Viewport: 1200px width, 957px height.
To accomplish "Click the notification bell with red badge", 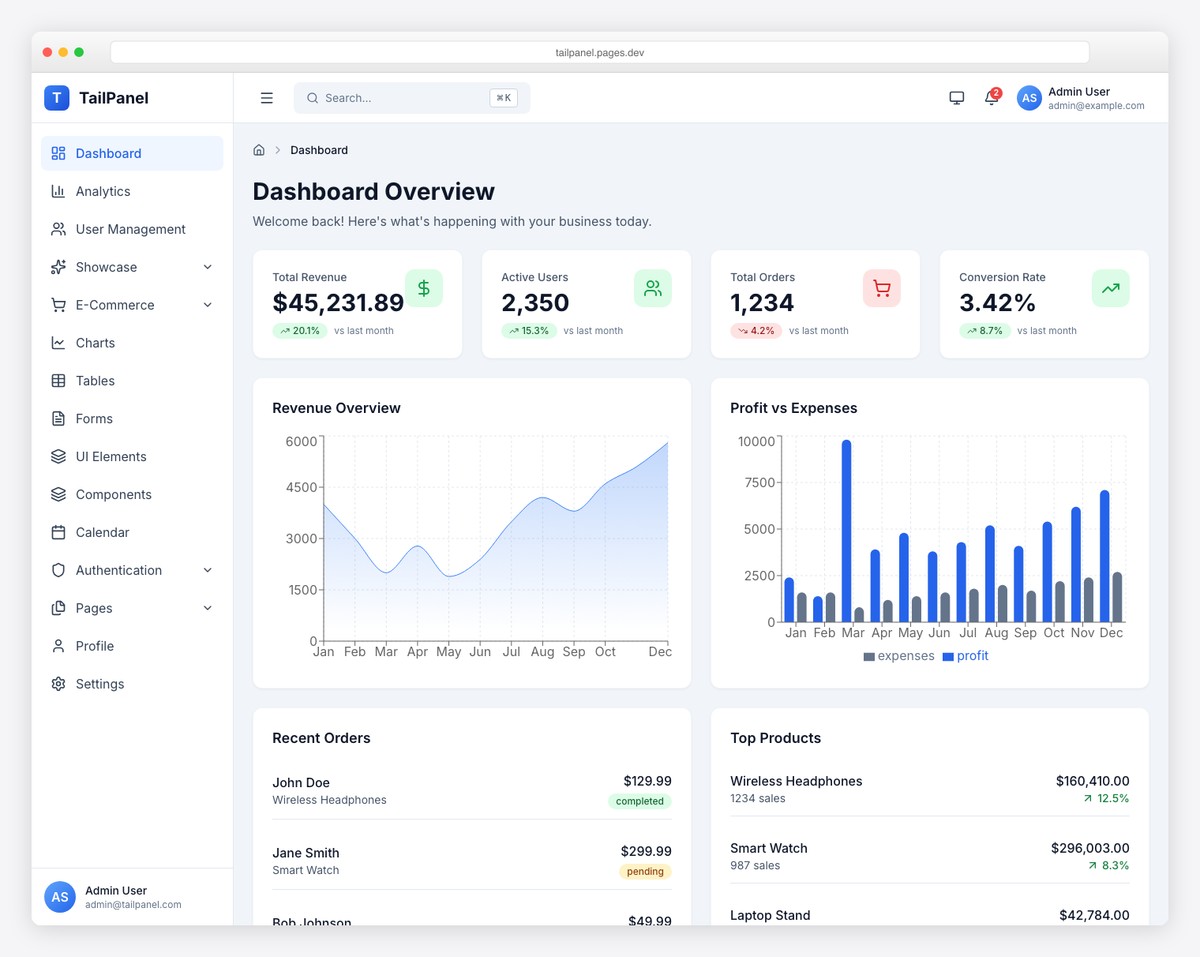I will (x=990, y=98).
